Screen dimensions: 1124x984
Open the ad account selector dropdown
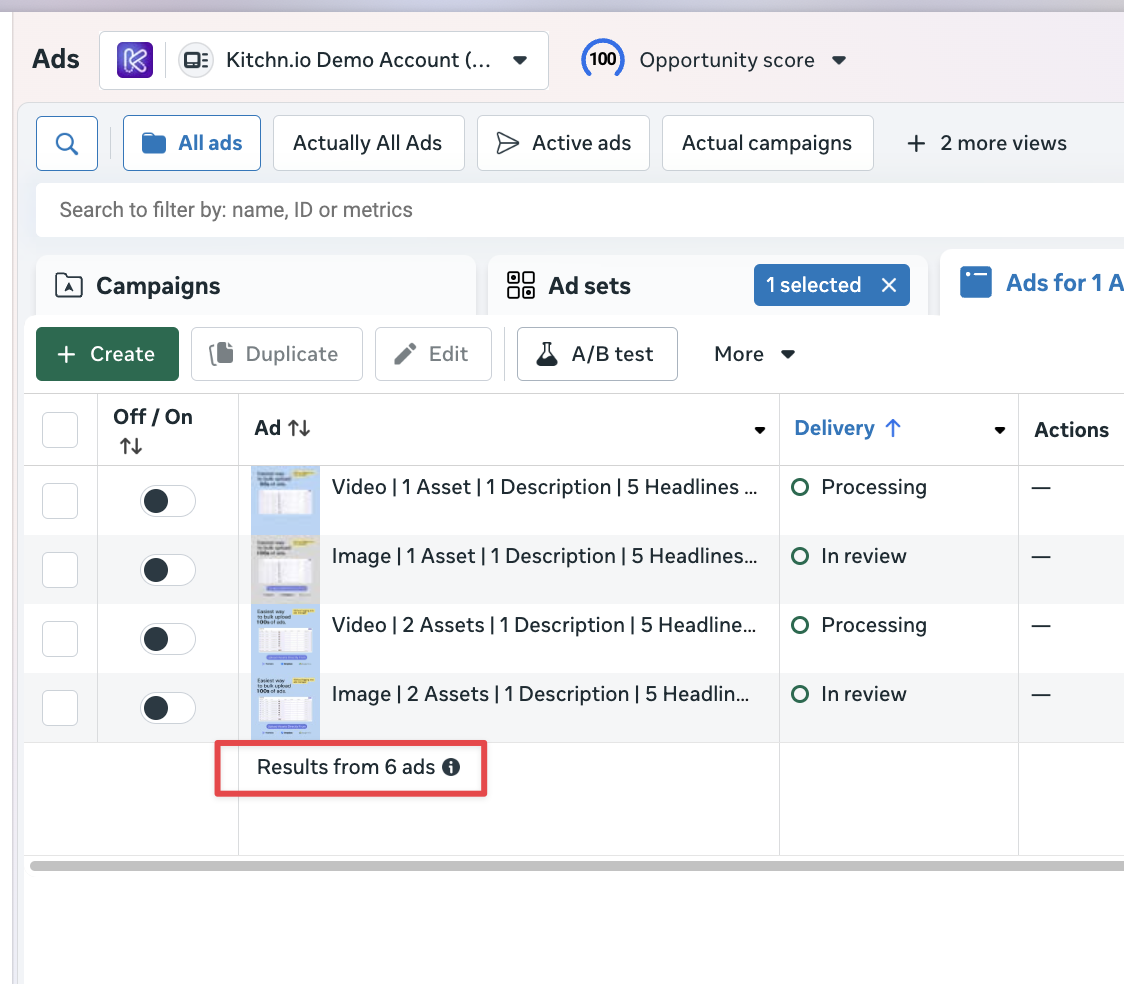tap(519, 60)
